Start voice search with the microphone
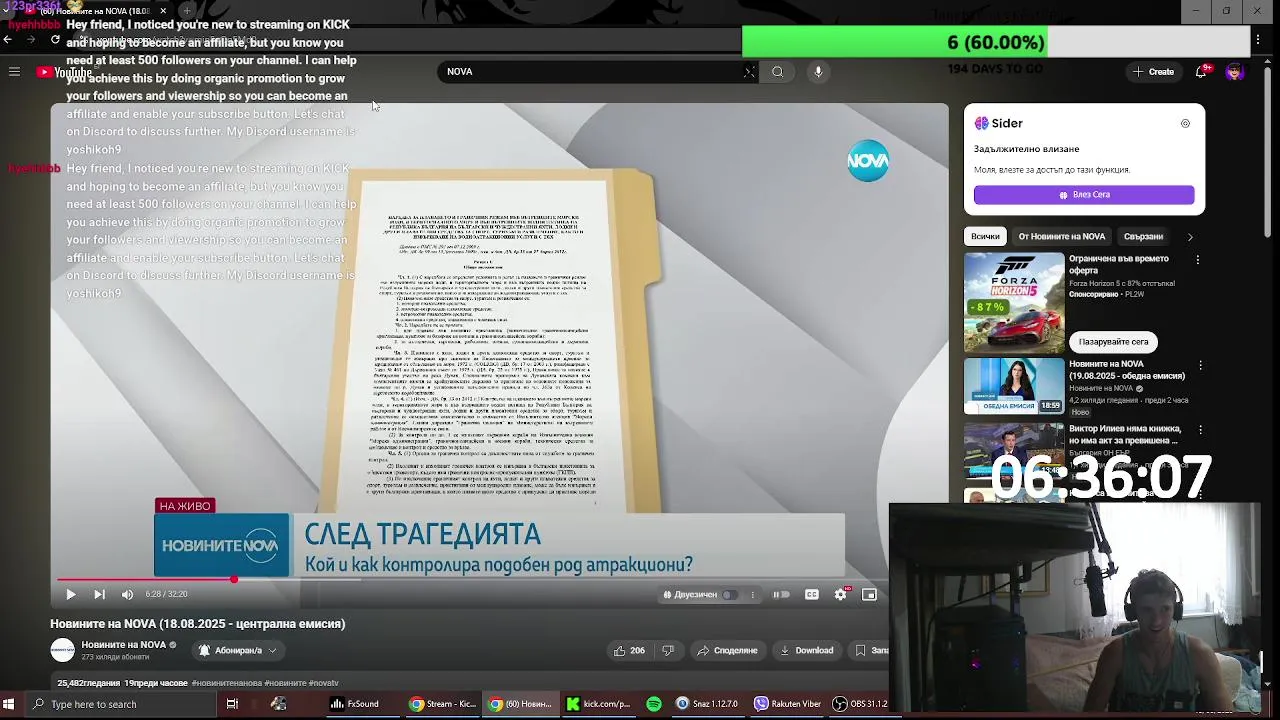The image size is (1280, 720). point(818,72)
